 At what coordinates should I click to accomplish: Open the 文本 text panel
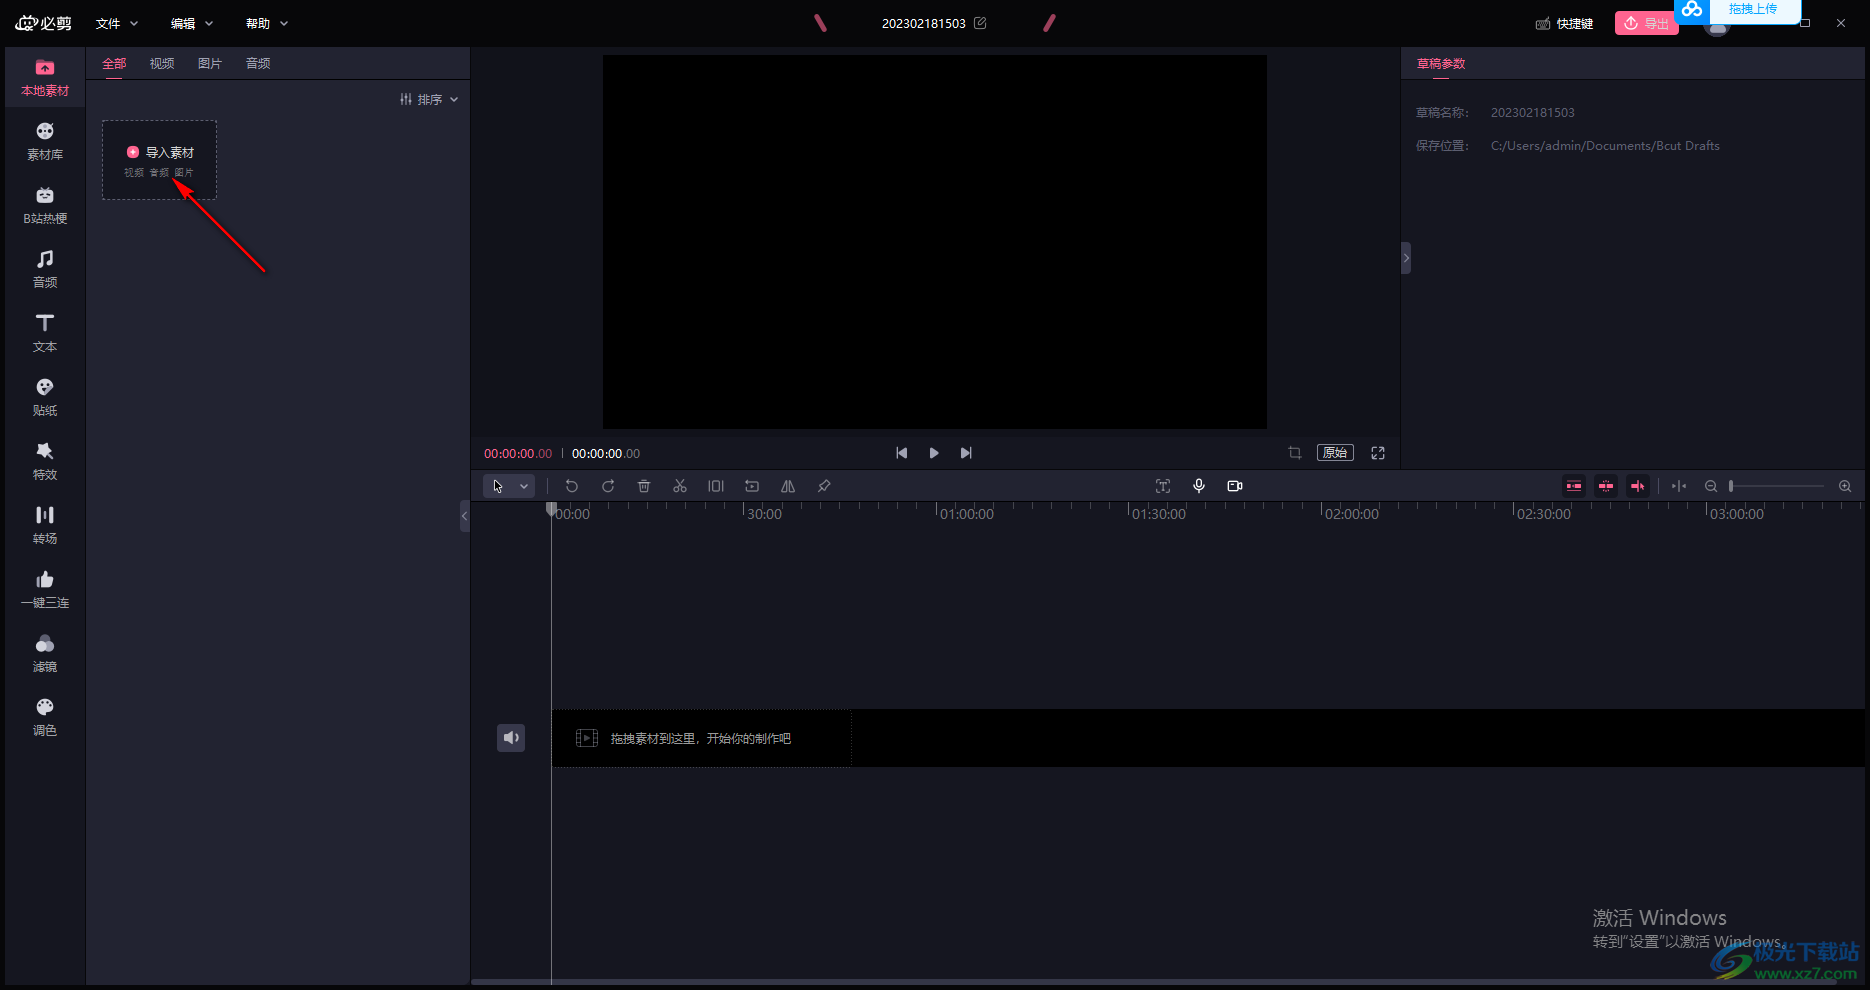45,334
